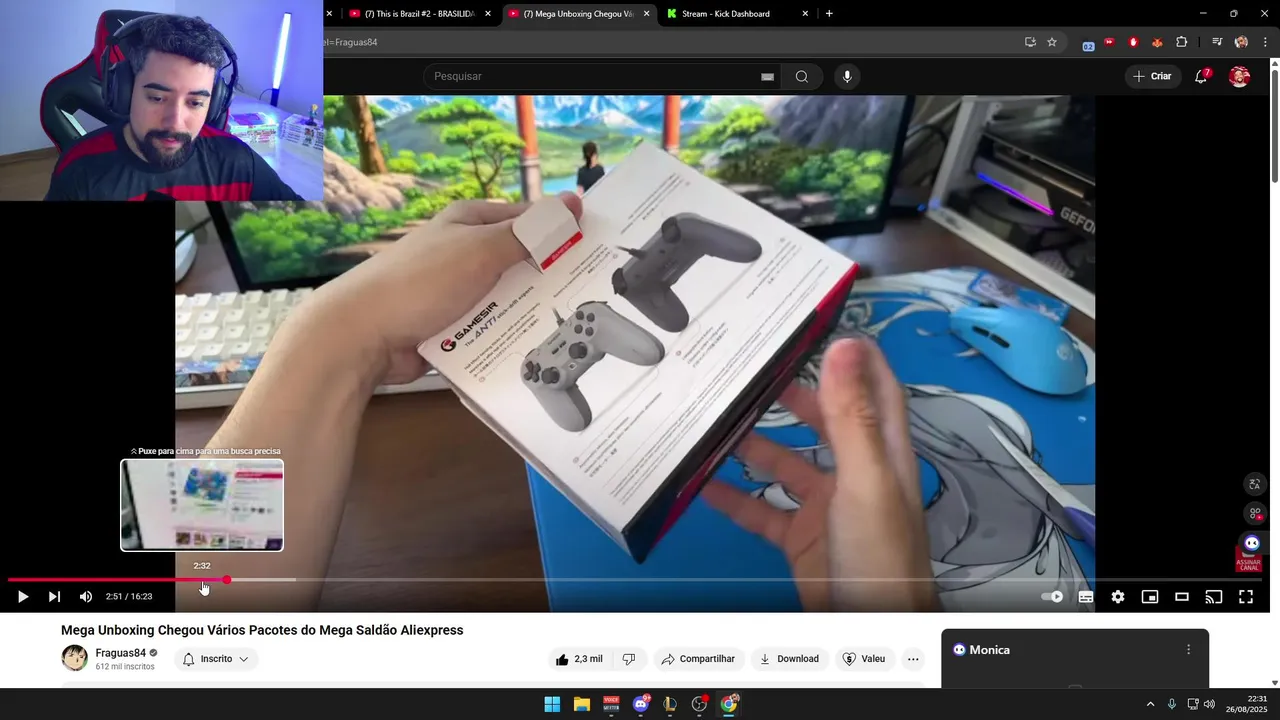
Task: Close the Mega Unboxing tab
Action: 646,14
